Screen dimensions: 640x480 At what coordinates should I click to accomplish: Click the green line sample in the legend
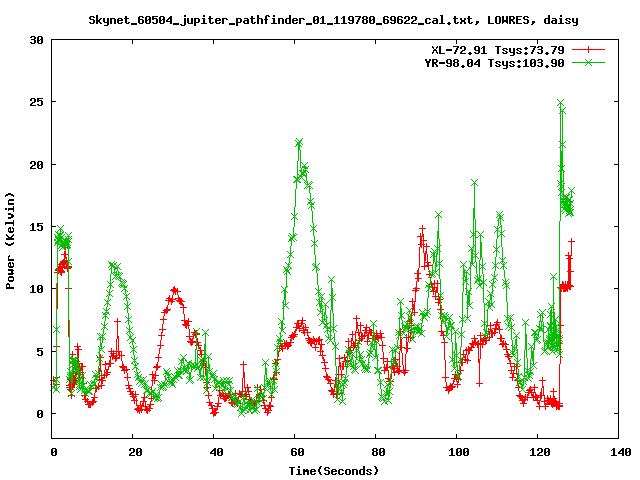pos(588,62)
